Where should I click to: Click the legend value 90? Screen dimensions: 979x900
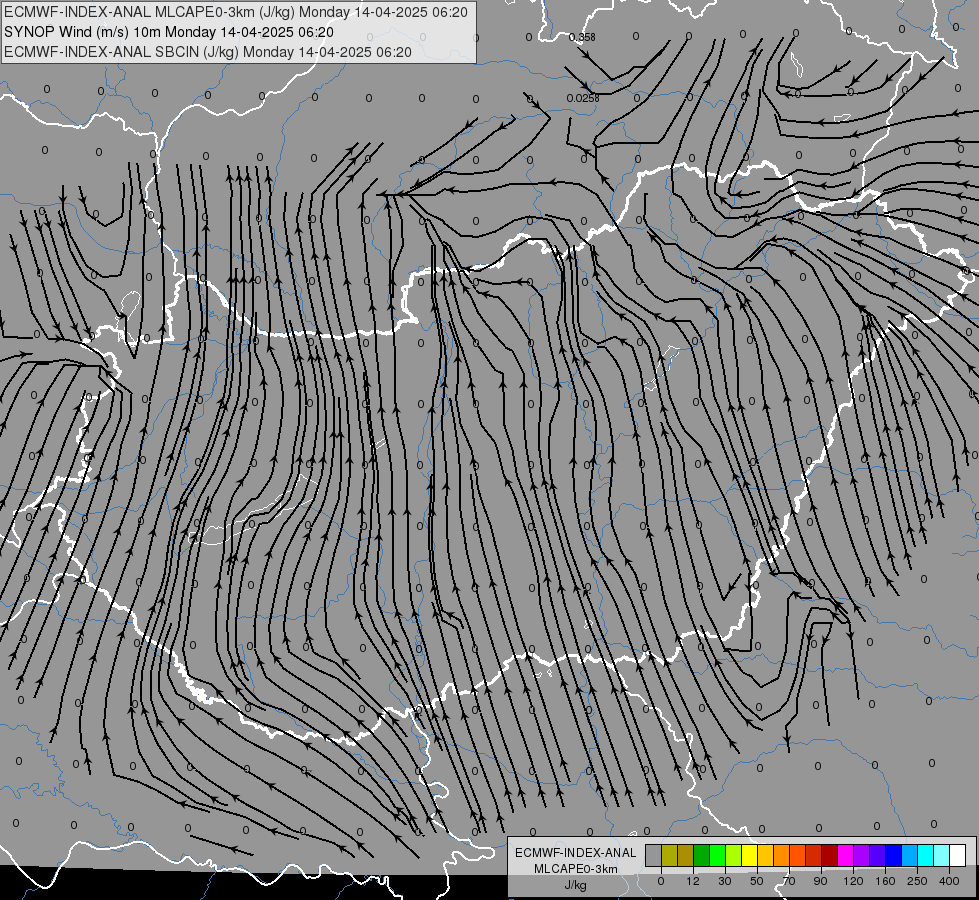point(820,881)
